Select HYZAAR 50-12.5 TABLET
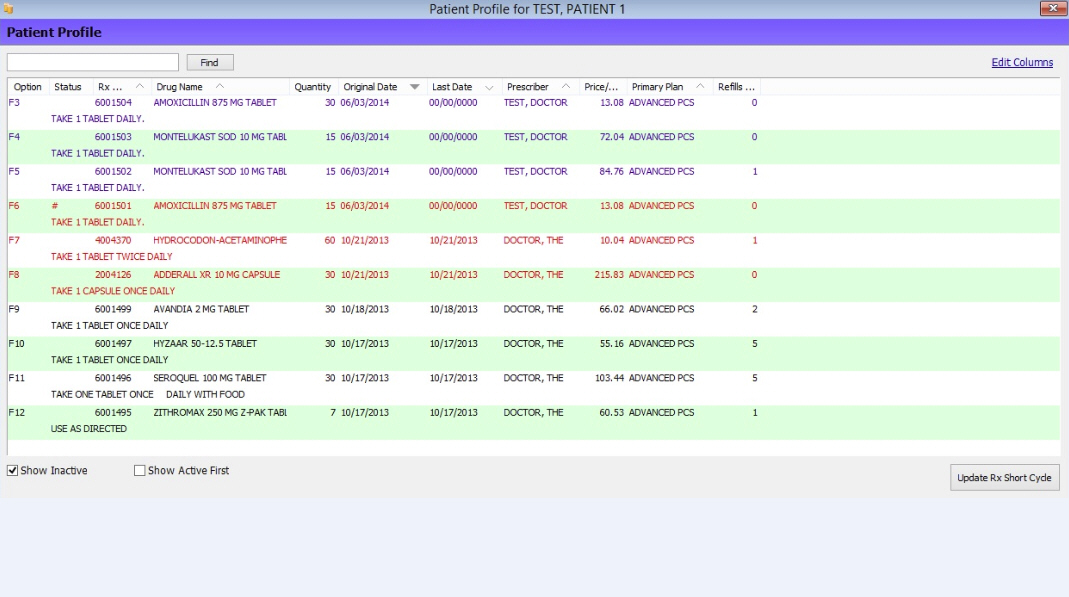The image size is (1069, 597). (x=205, y=344)
